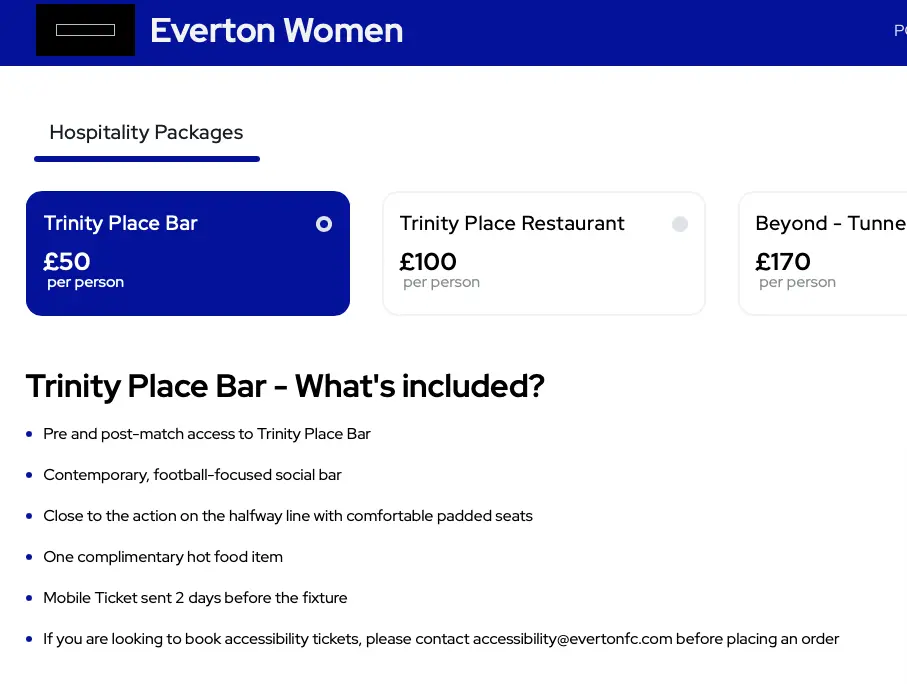Click the "What's included?" heading

(285, 387)
